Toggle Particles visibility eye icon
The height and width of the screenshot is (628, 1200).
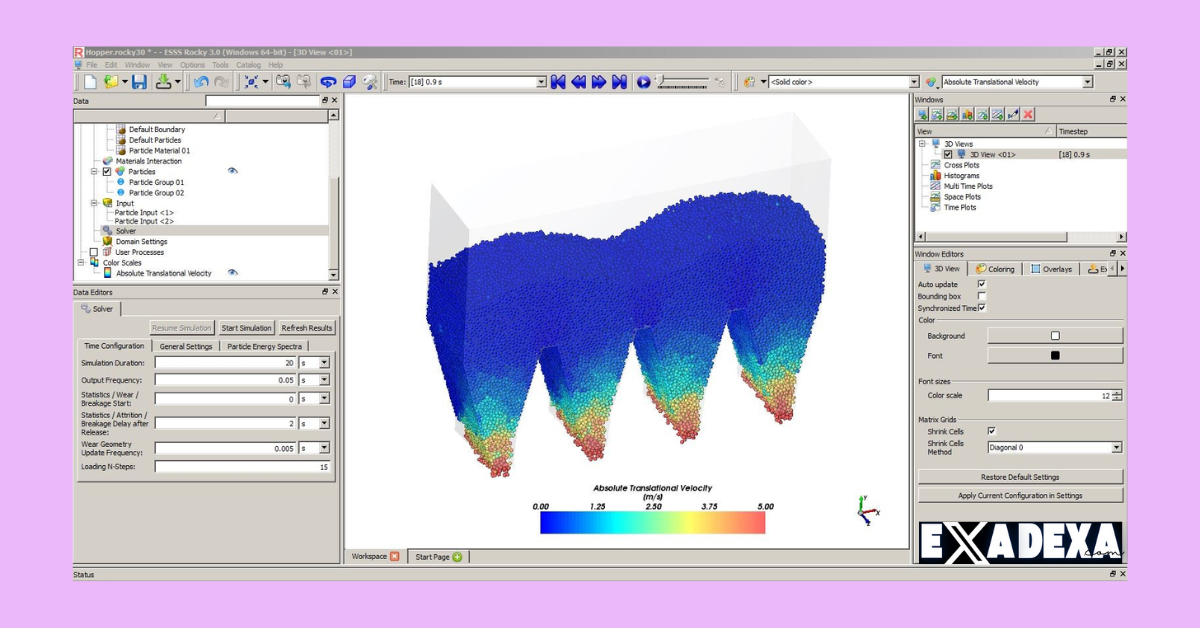(x=232, y=171)
